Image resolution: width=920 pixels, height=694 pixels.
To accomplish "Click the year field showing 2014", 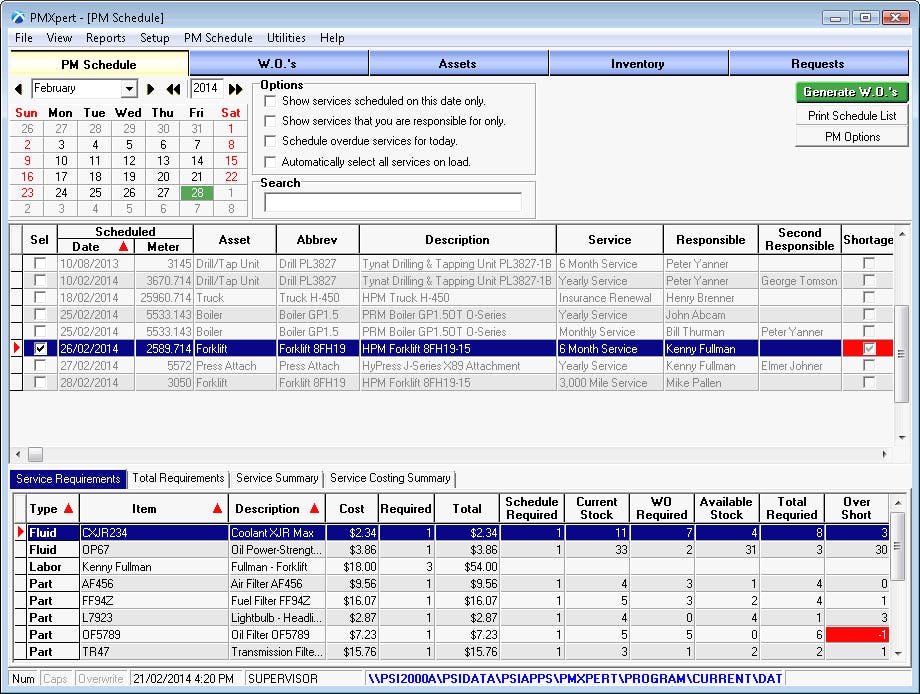I will tap(206, 89).
